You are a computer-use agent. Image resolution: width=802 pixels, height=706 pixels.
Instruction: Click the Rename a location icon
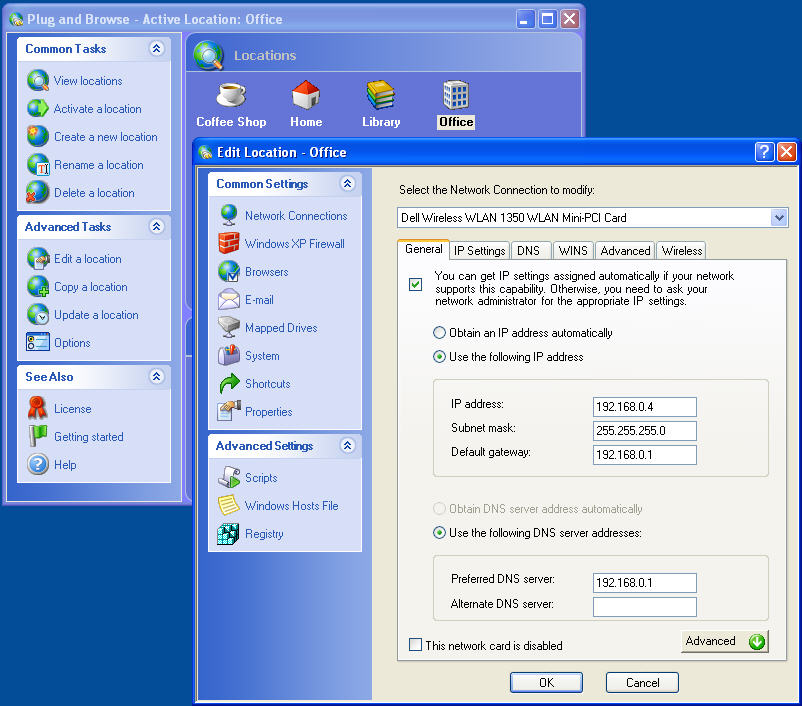pos(38,165)
